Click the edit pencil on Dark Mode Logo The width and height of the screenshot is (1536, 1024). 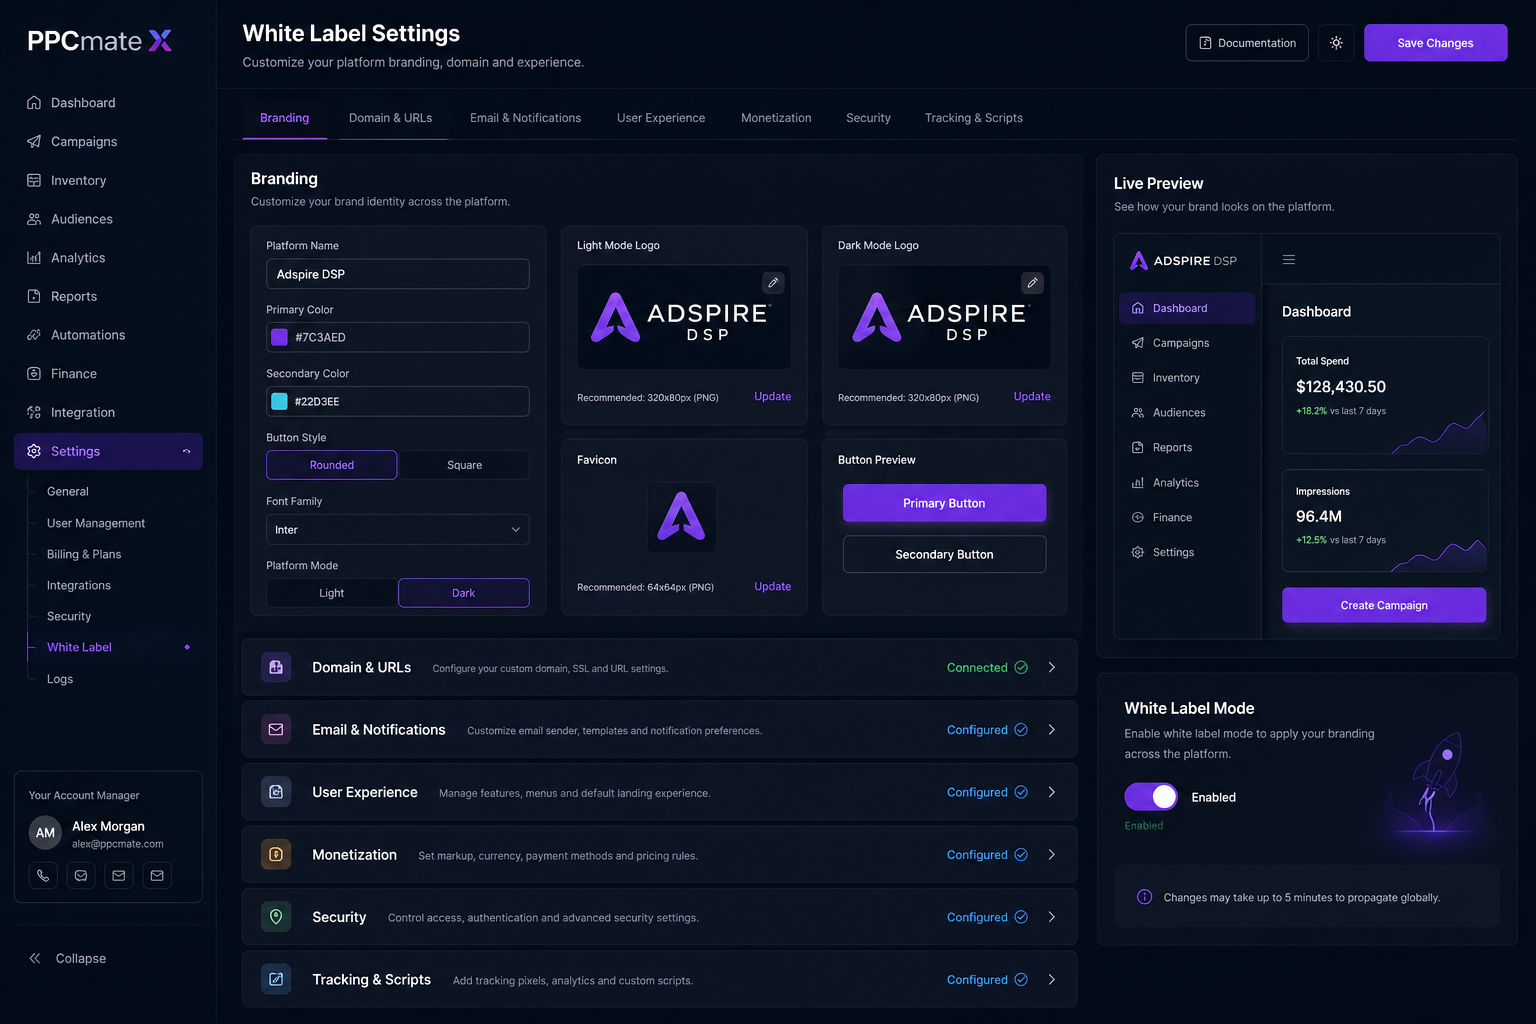pyautogui.click(x=1032, y=283)
